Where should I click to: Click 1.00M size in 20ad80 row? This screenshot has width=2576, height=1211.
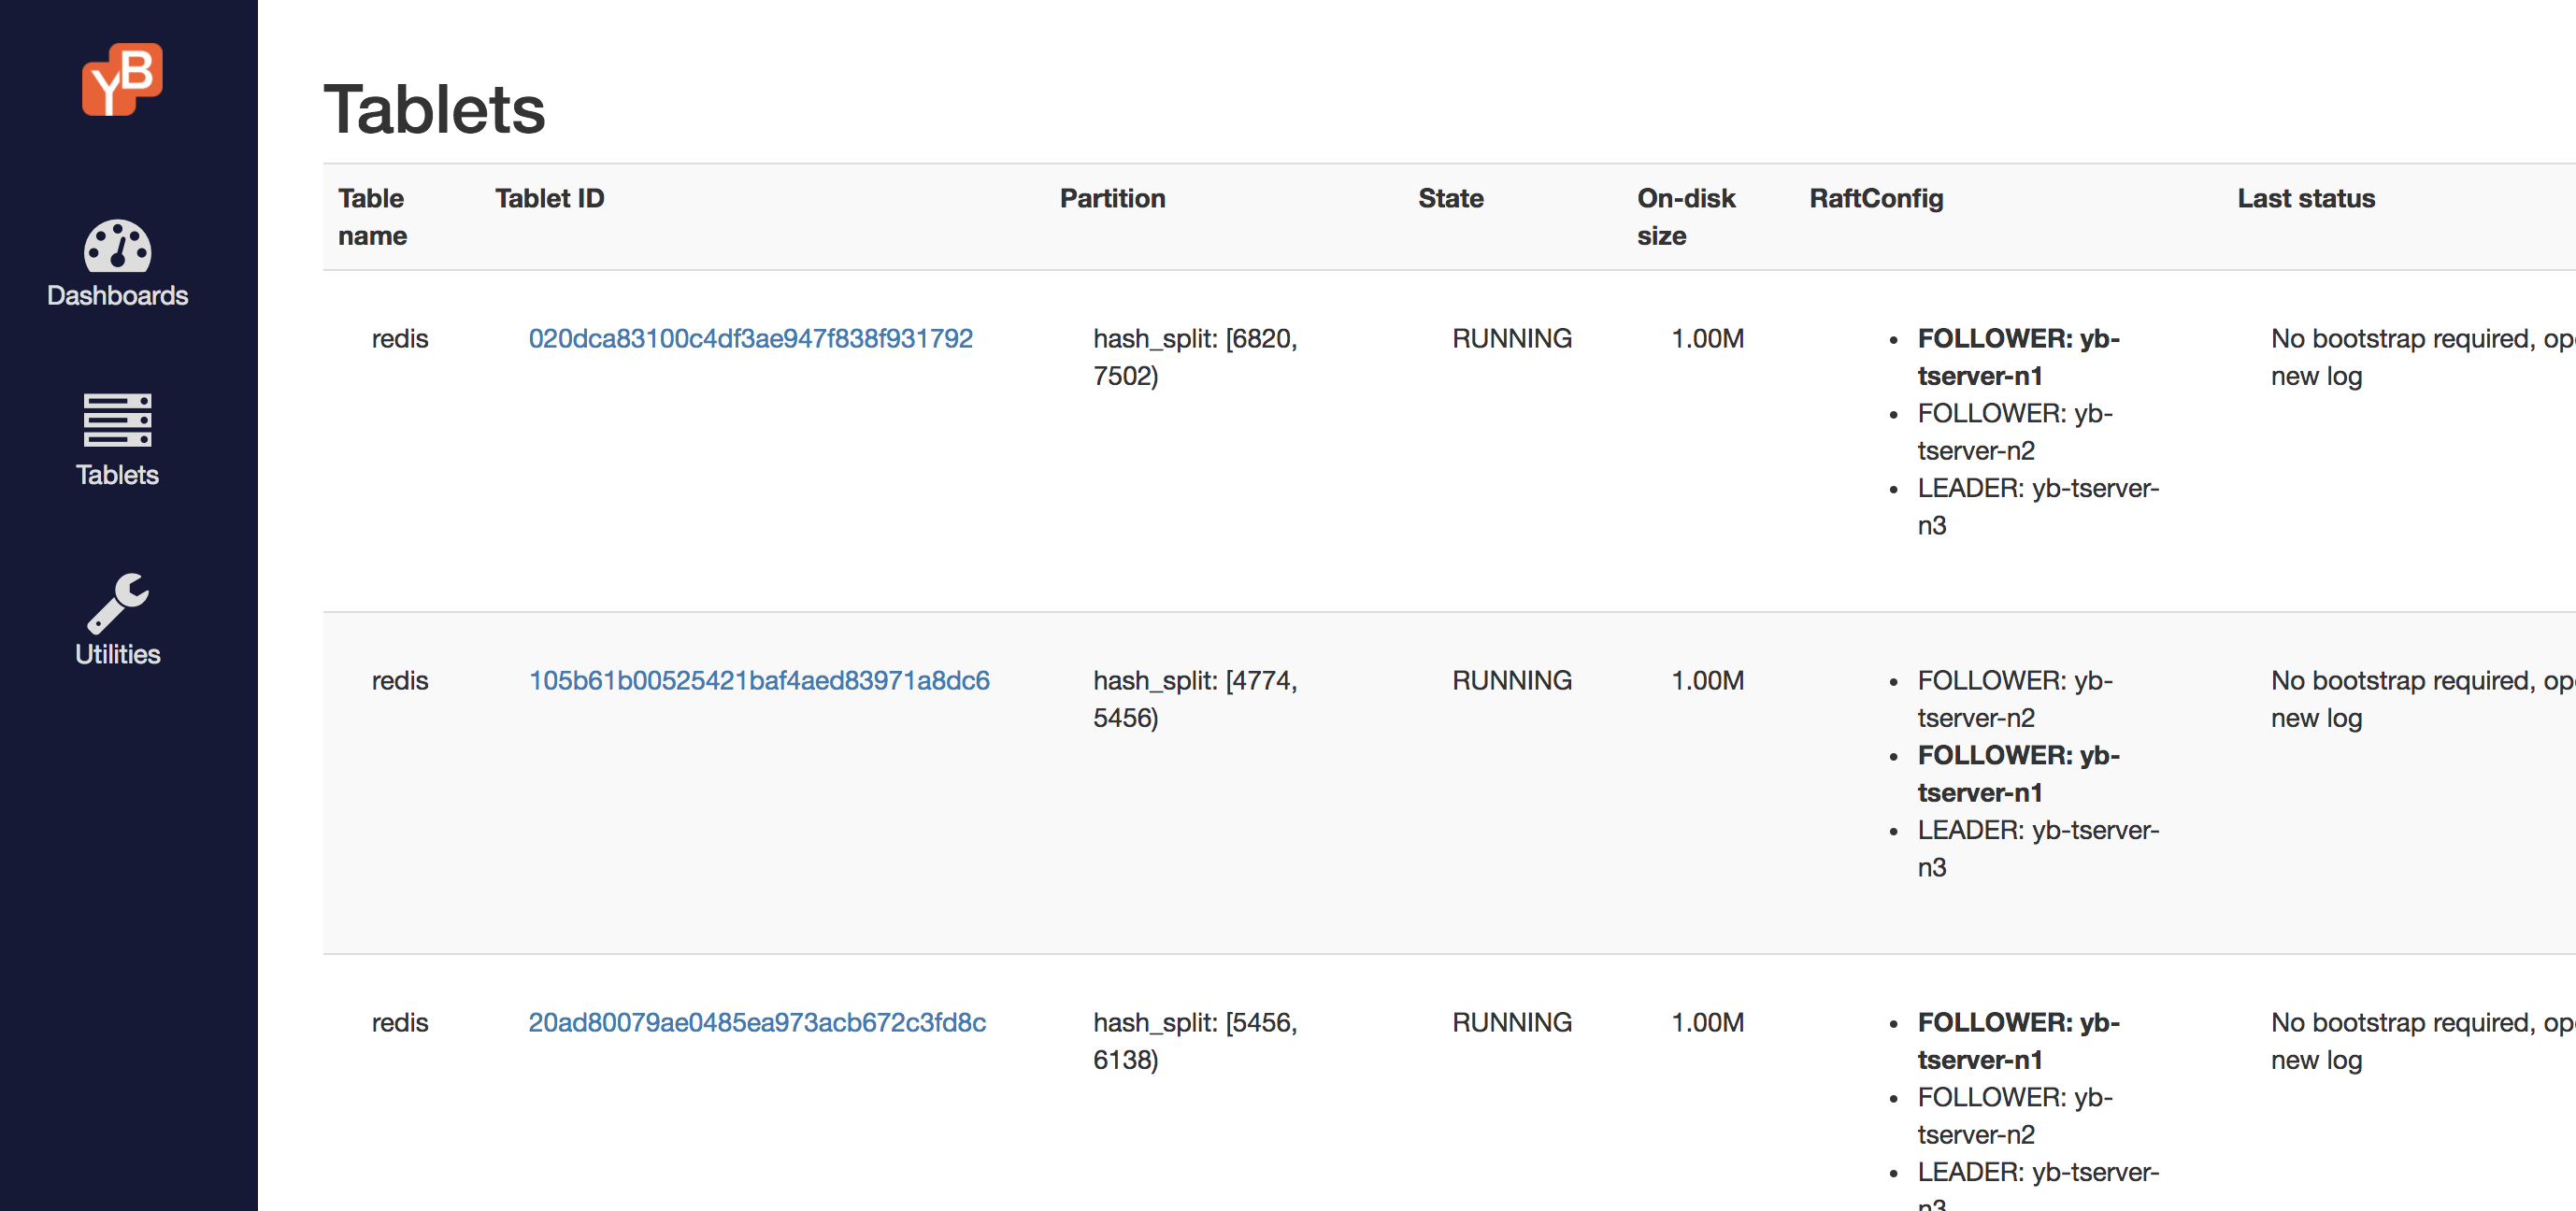[1707, 1022]
